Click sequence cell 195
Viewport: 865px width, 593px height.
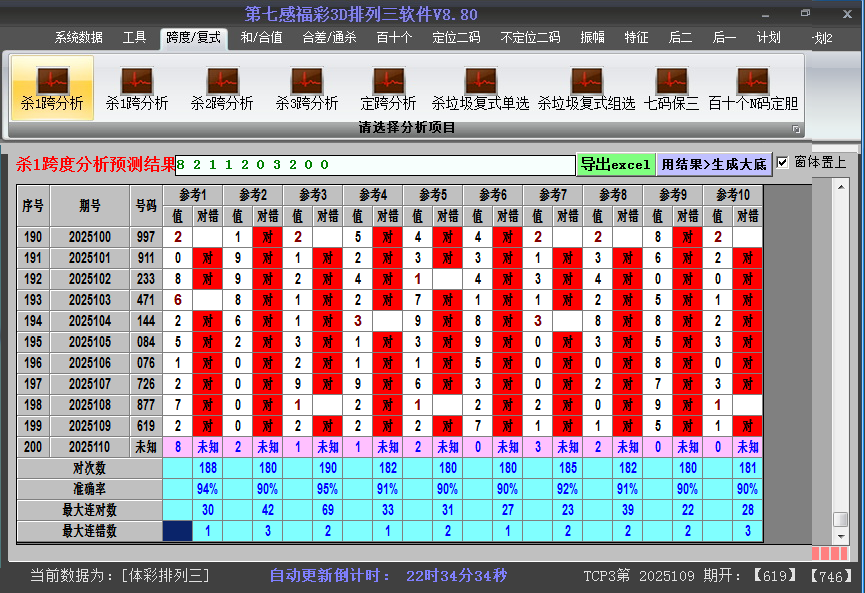coord(33,342)
